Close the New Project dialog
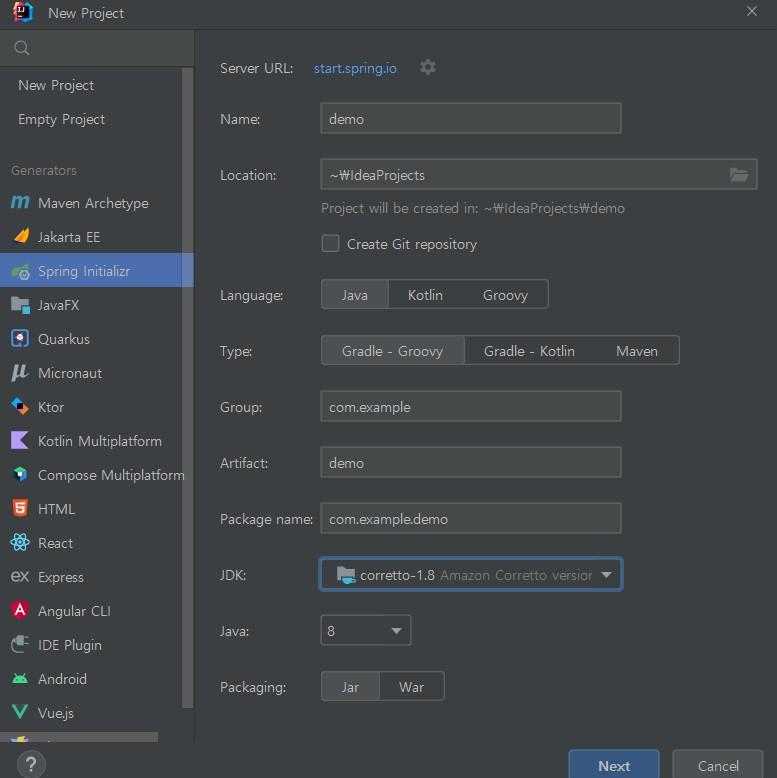This screenshot has width=777, height=778. point(752,11)
